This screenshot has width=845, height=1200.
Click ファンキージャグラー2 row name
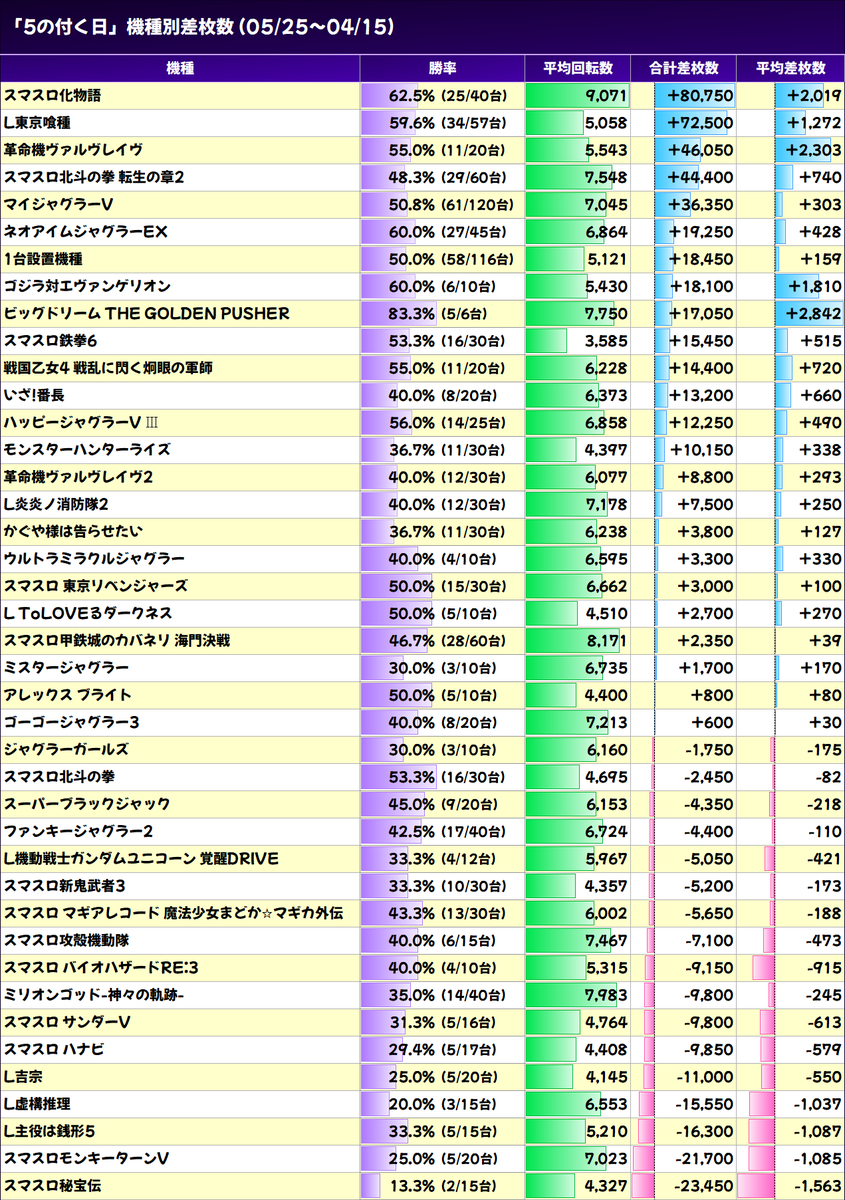coord(78,832)
